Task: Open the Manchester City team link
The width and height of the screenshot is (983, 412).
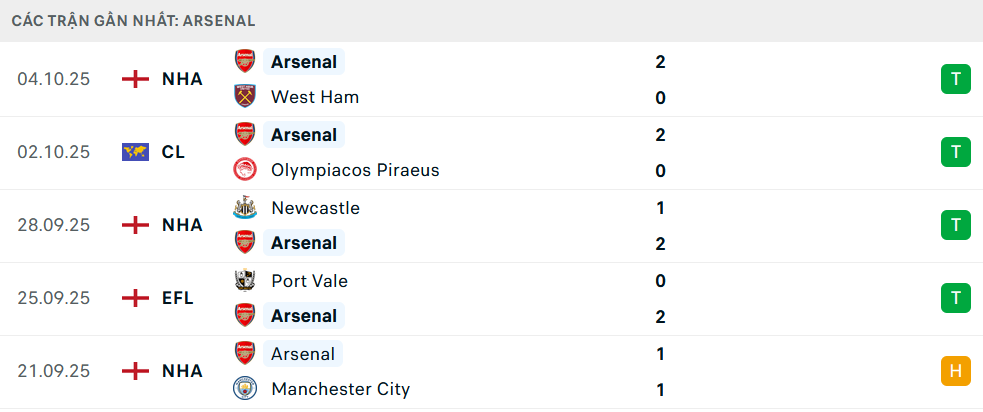Action: (x=340, y=389)
